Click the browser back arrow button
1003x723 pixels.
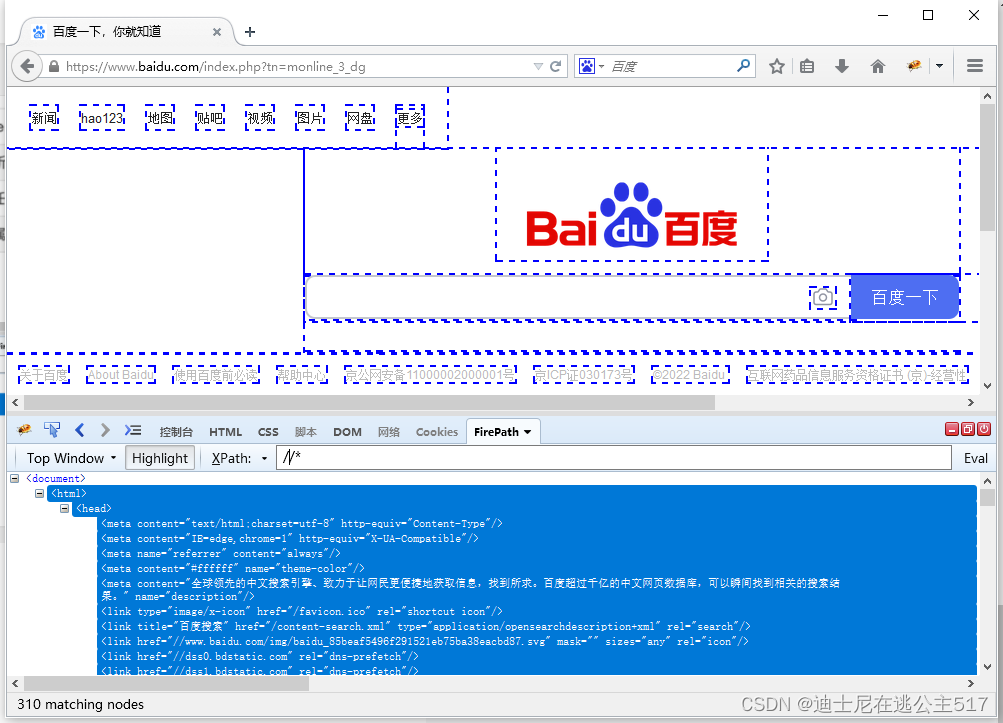pos(27,66)
